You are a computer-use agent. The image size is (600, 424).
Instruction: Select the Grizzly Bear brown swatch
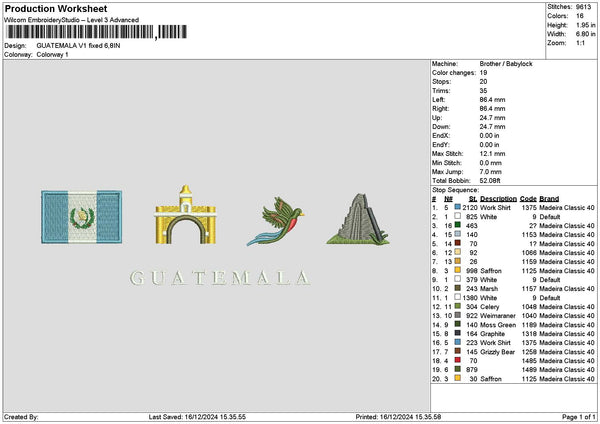(457, 351)
